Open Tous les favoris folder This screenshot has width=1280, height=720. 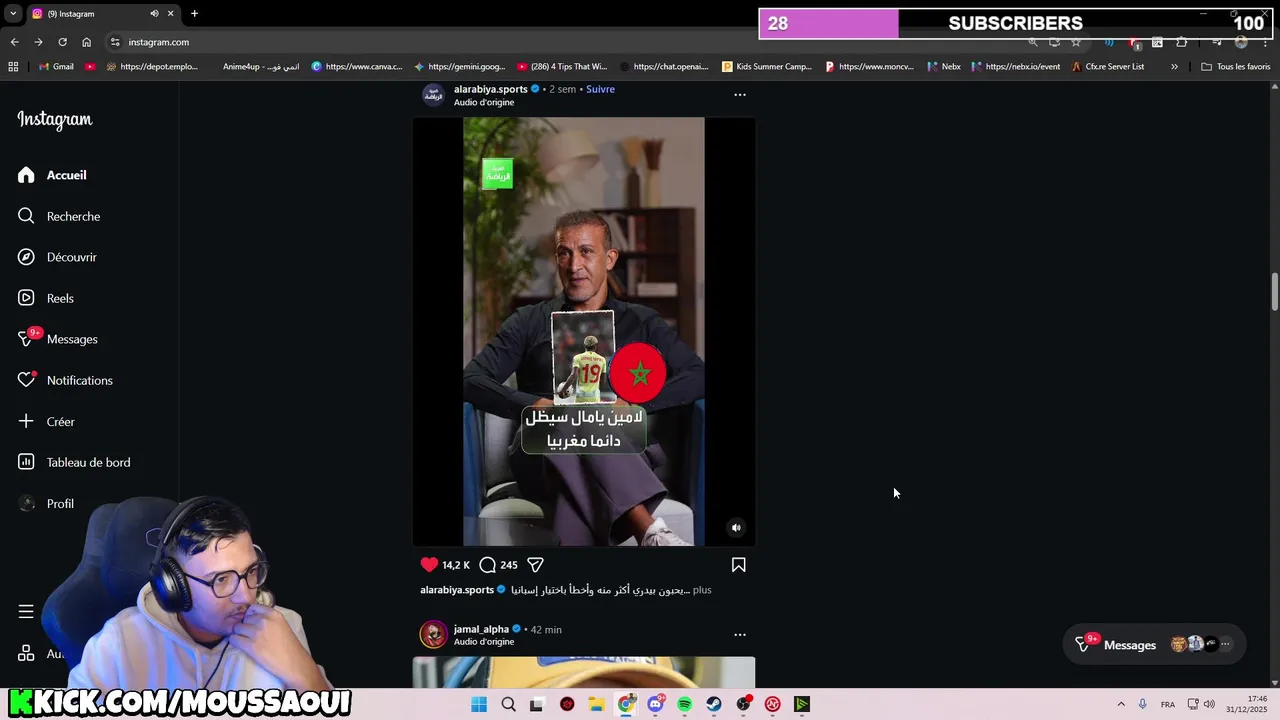tap(1236, 67)
